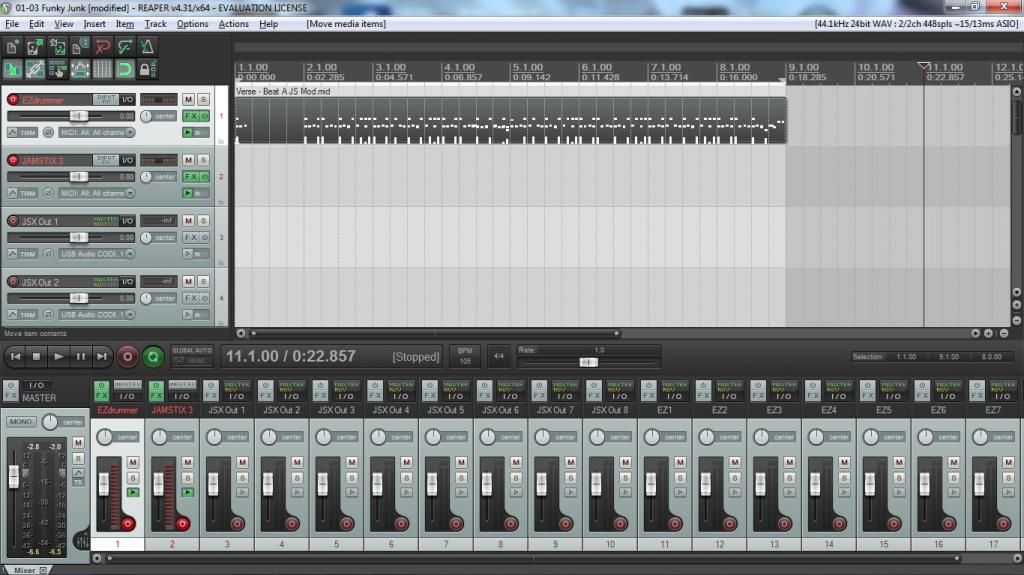Click the New Project toolbar icon

tap(12, 46)
